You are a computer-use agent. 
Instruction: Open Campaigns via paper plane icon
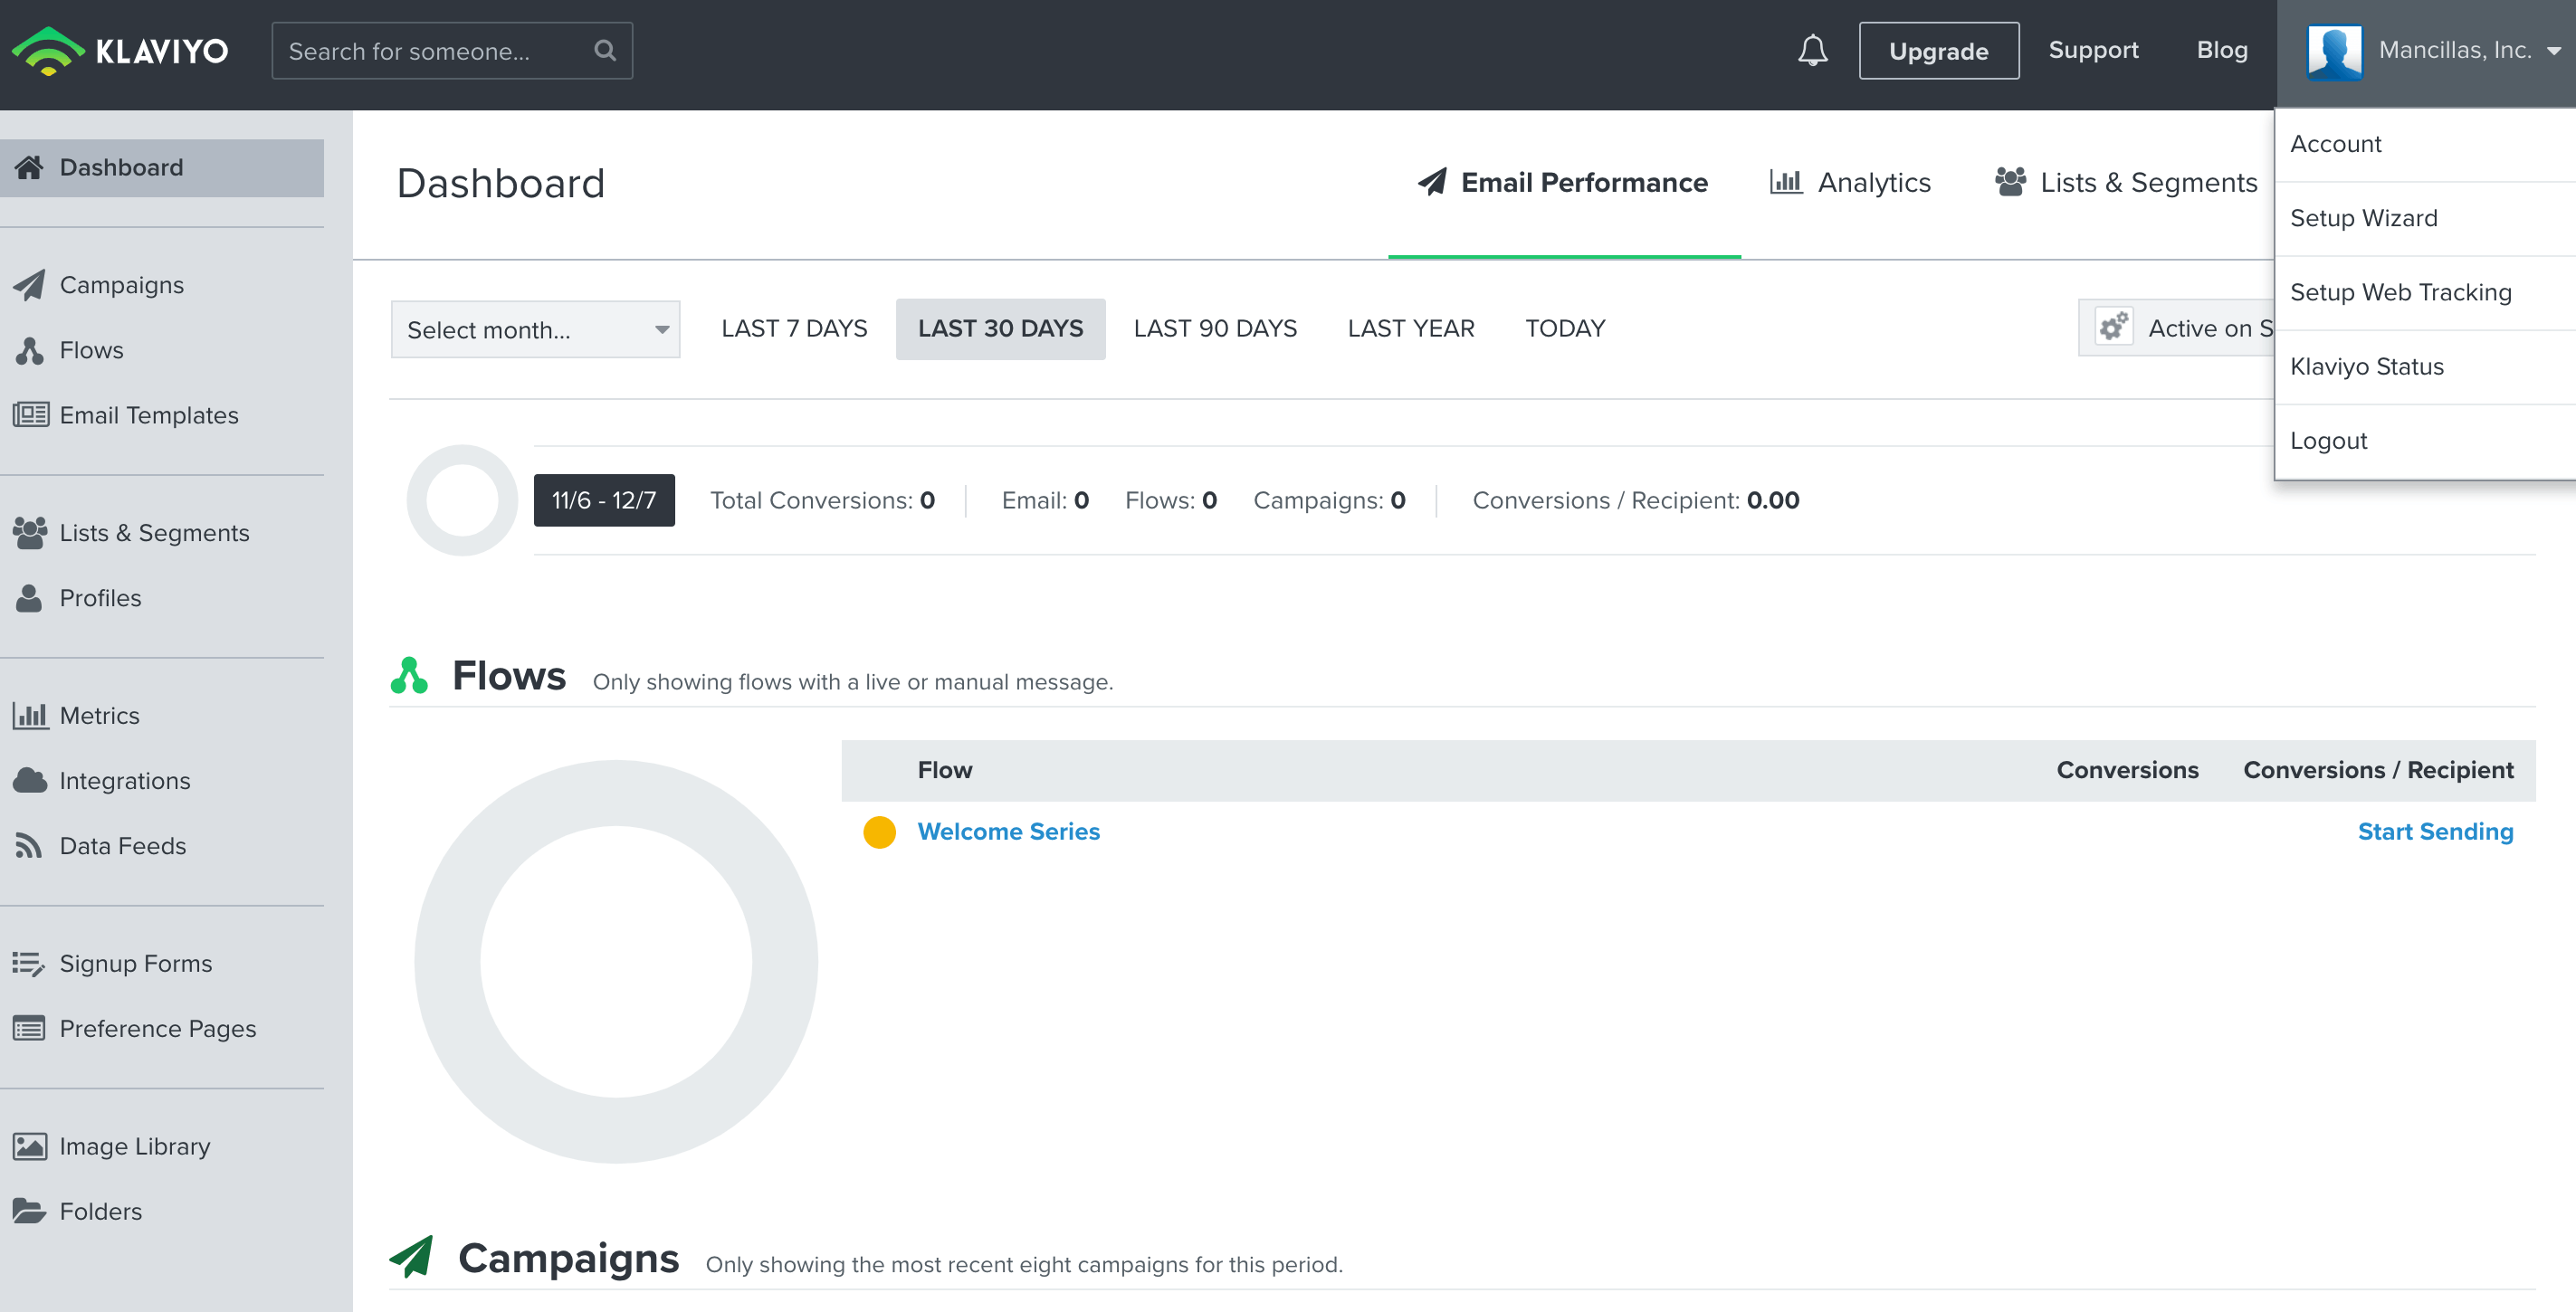coord(29,285)
